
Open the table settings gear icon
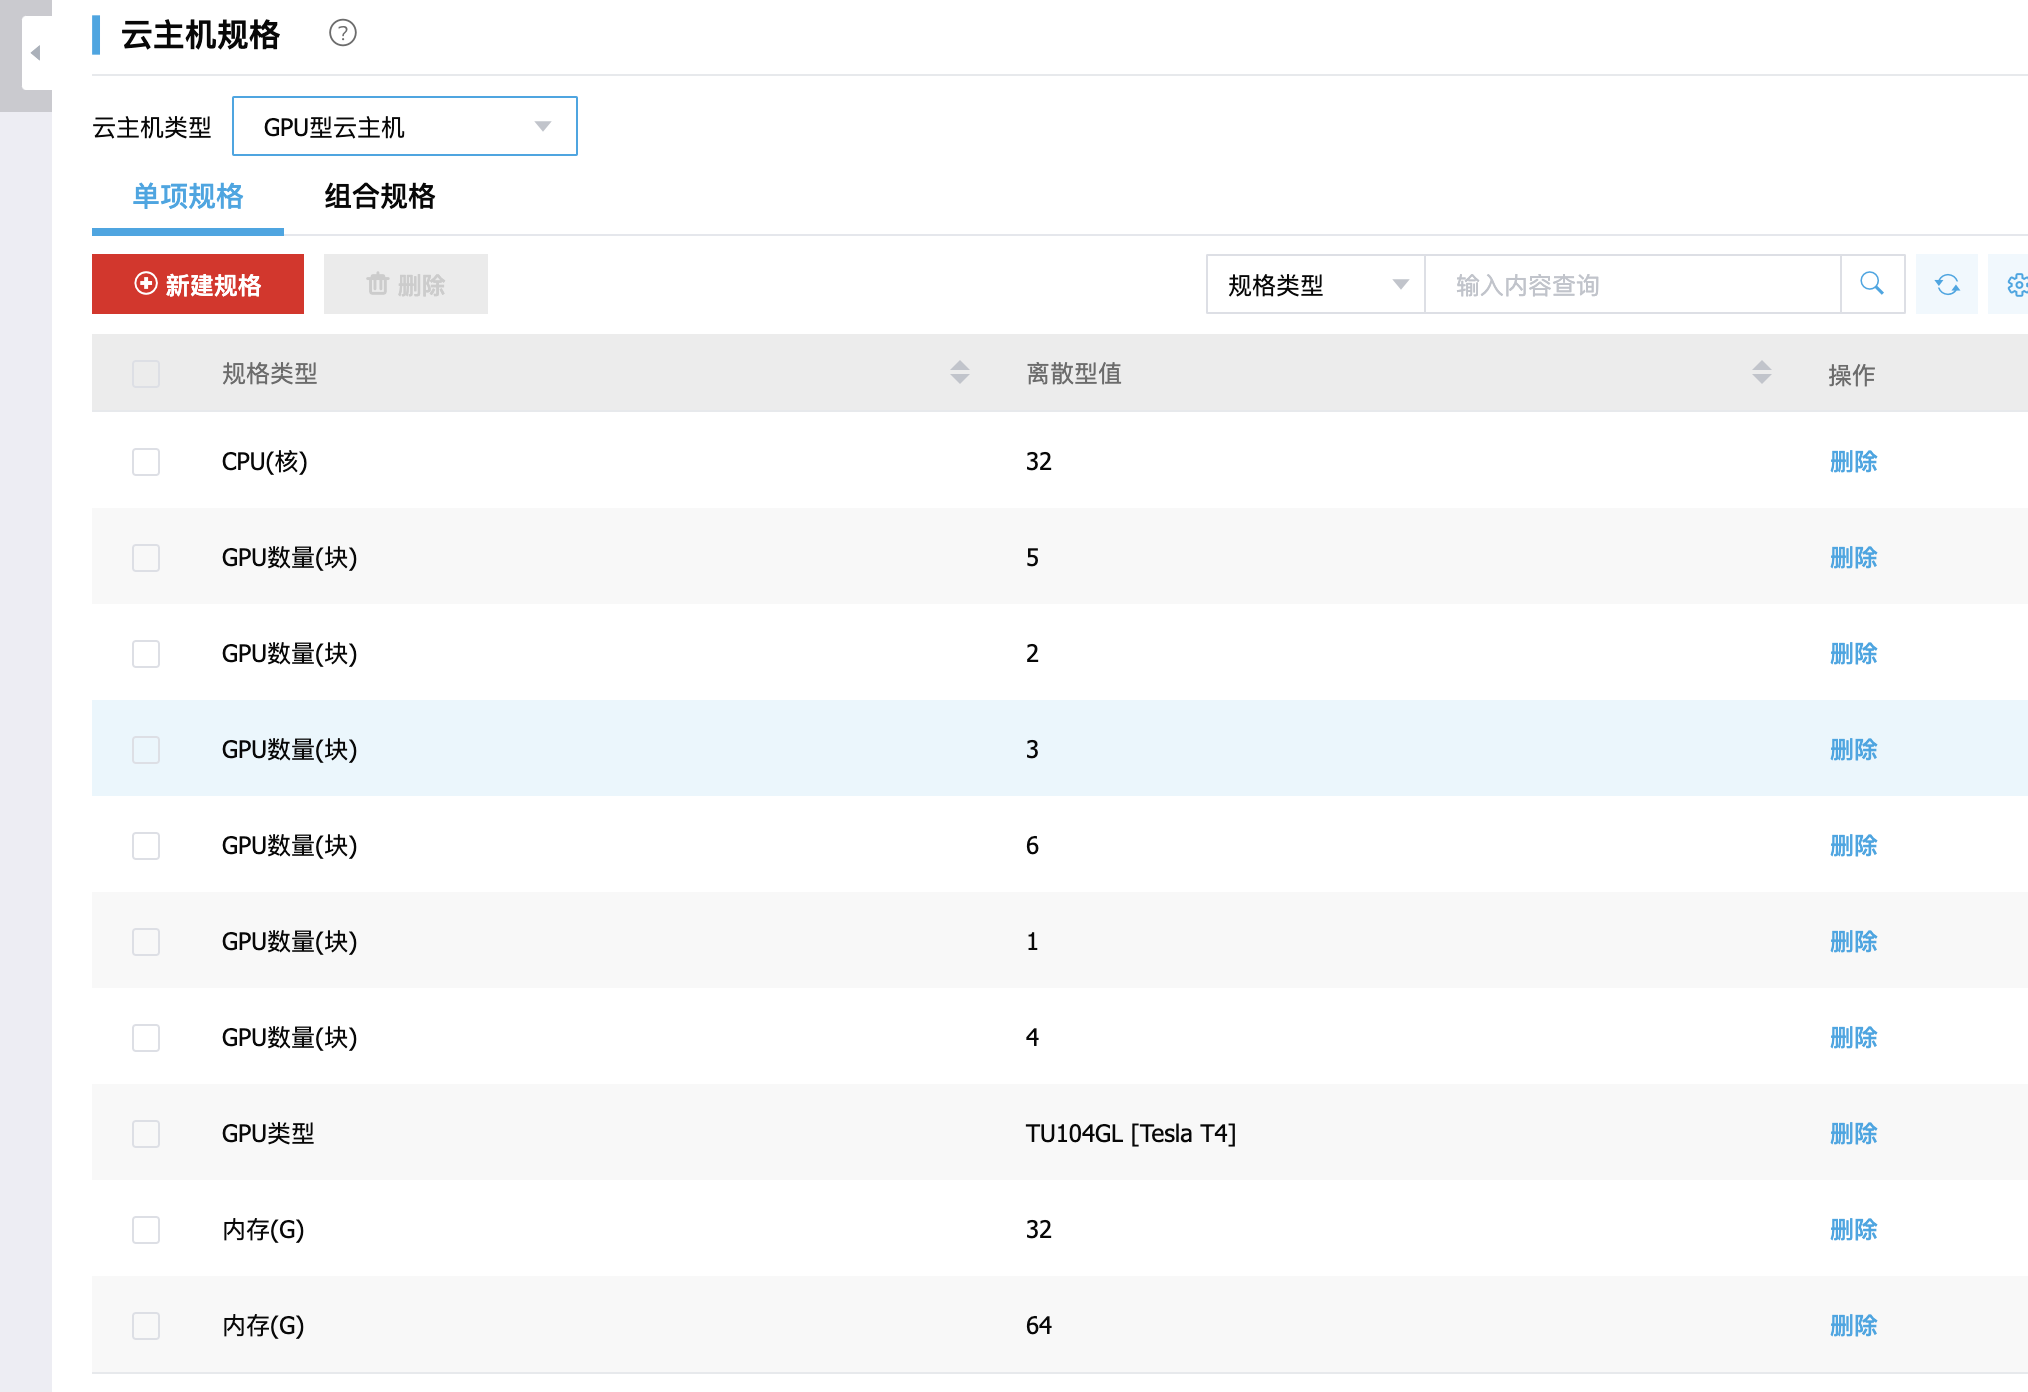point(2016,285)
